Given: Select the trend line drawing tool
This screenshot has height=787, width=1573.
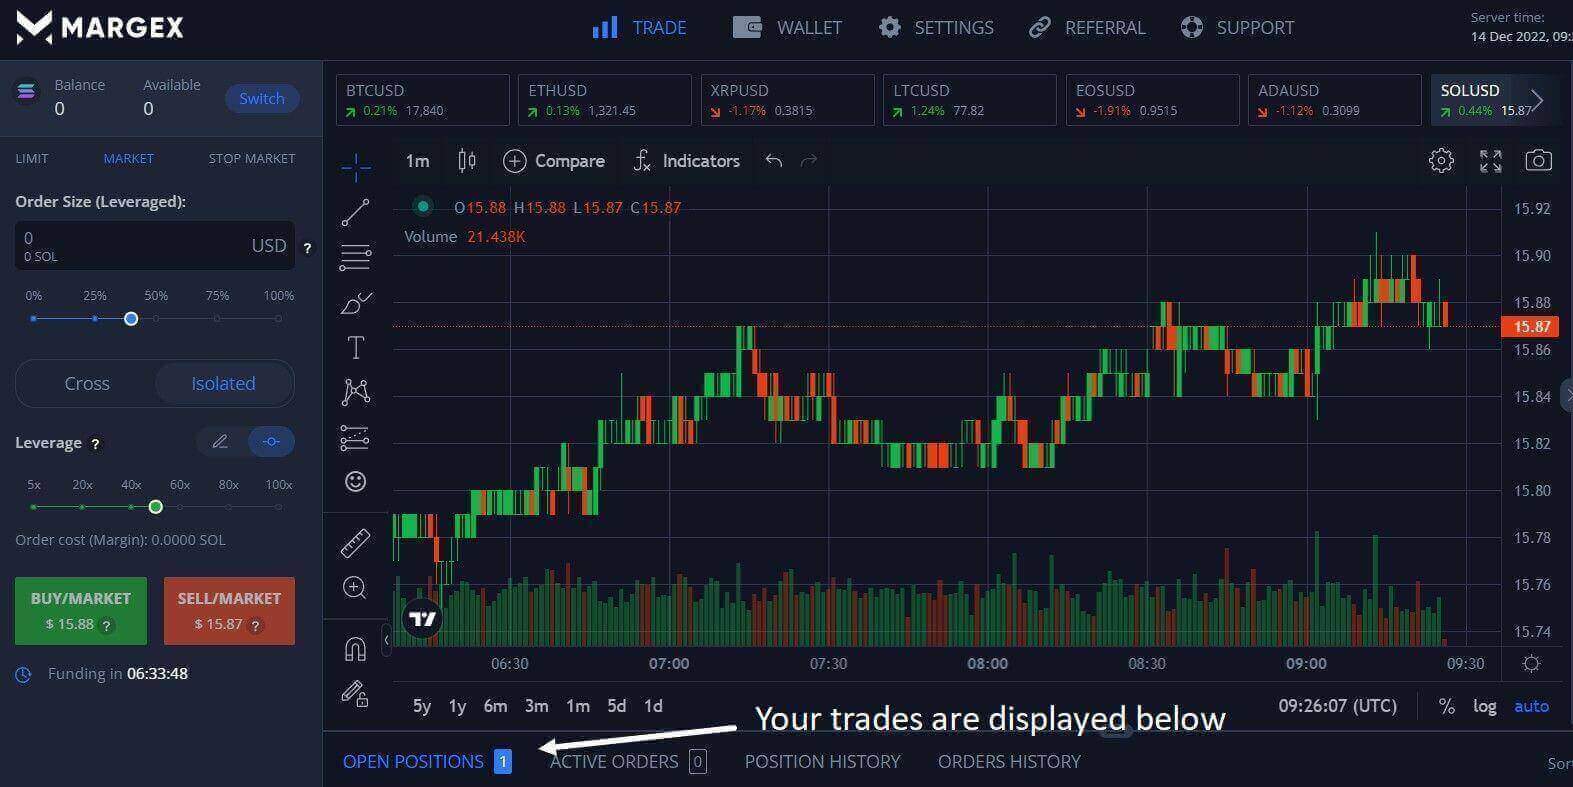Looking at the screenshot, I should point(355,212).
